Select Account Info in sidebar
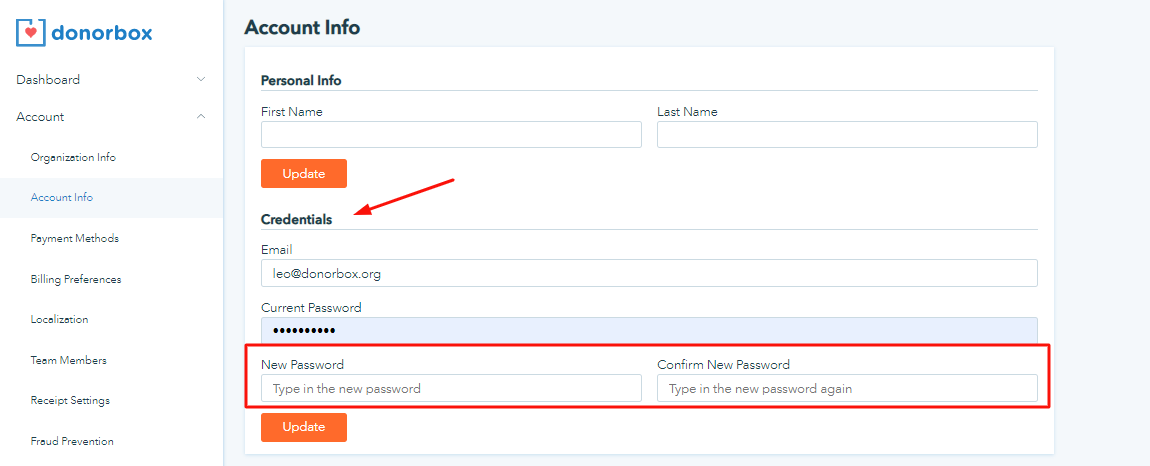 pos(62,198)
